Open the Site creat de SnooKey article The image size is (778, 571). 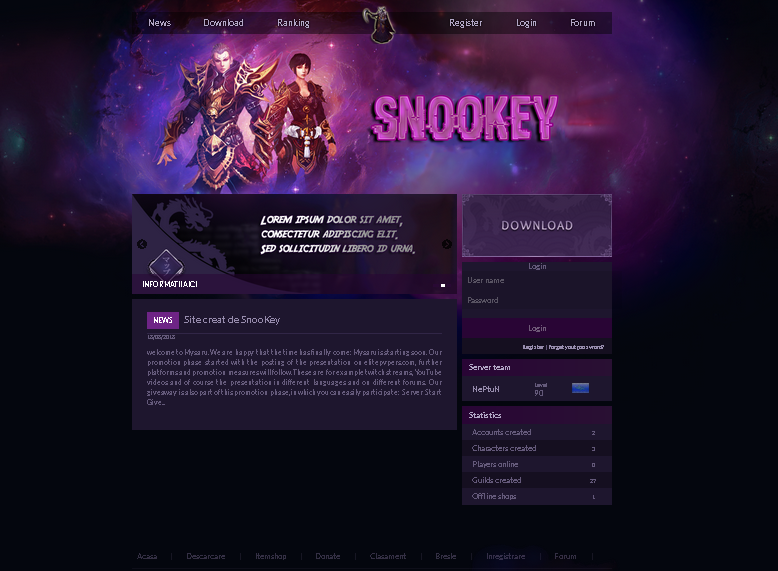coord(232,319)
